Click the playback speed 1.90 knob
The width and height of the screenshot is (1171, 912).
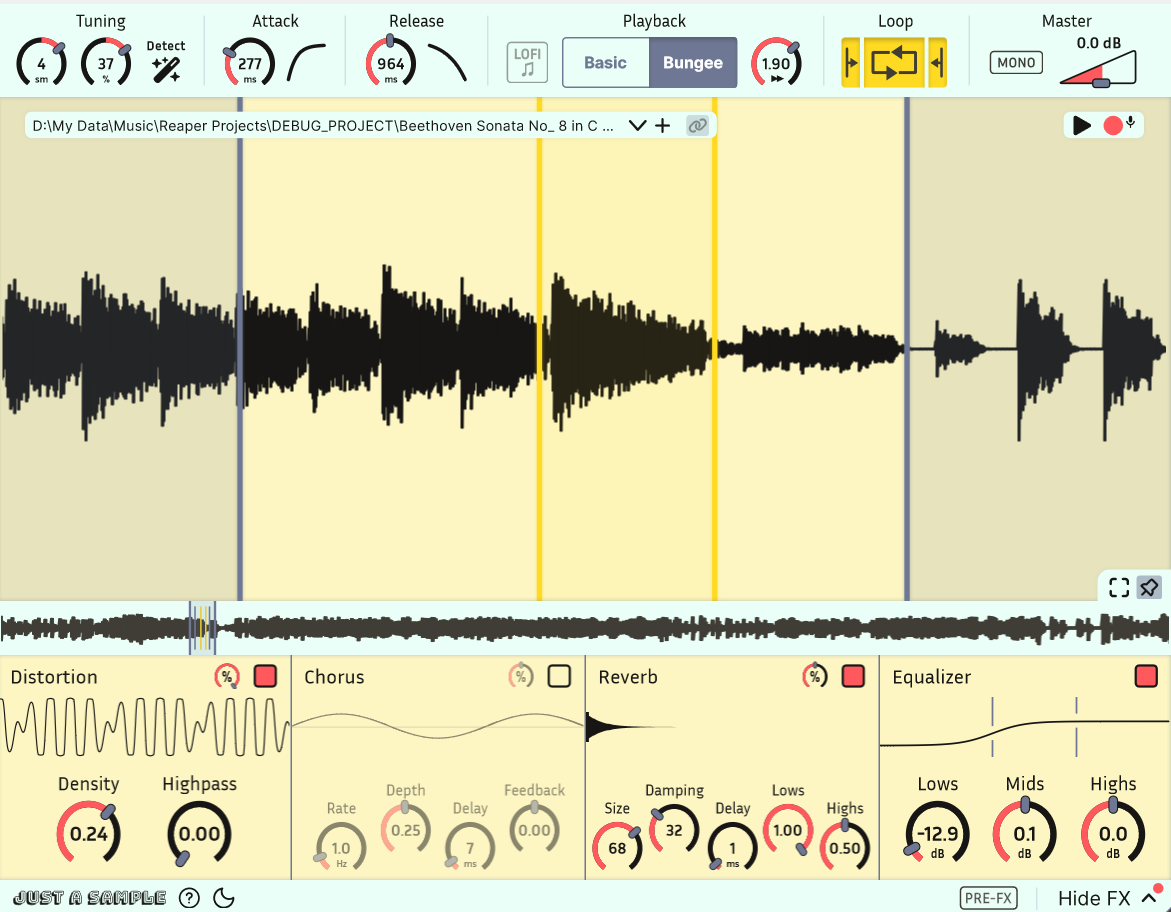(776, 63)
